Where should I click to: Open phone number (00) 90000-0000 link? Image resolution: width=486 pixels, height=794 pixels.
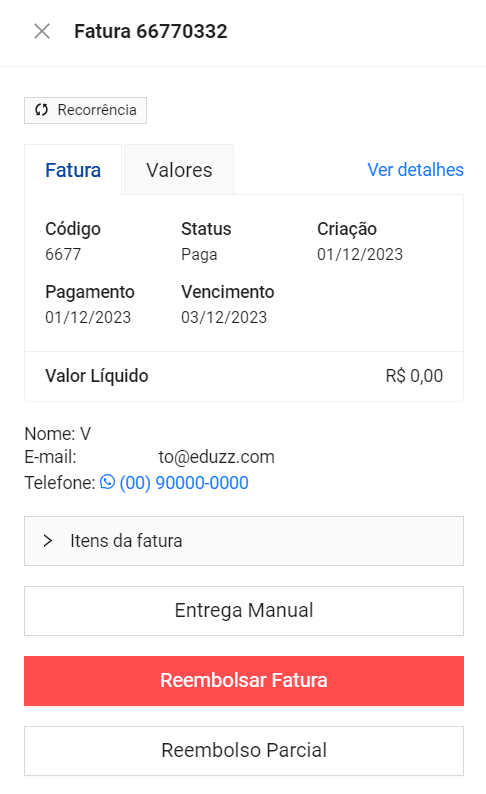tap(184, 483)
